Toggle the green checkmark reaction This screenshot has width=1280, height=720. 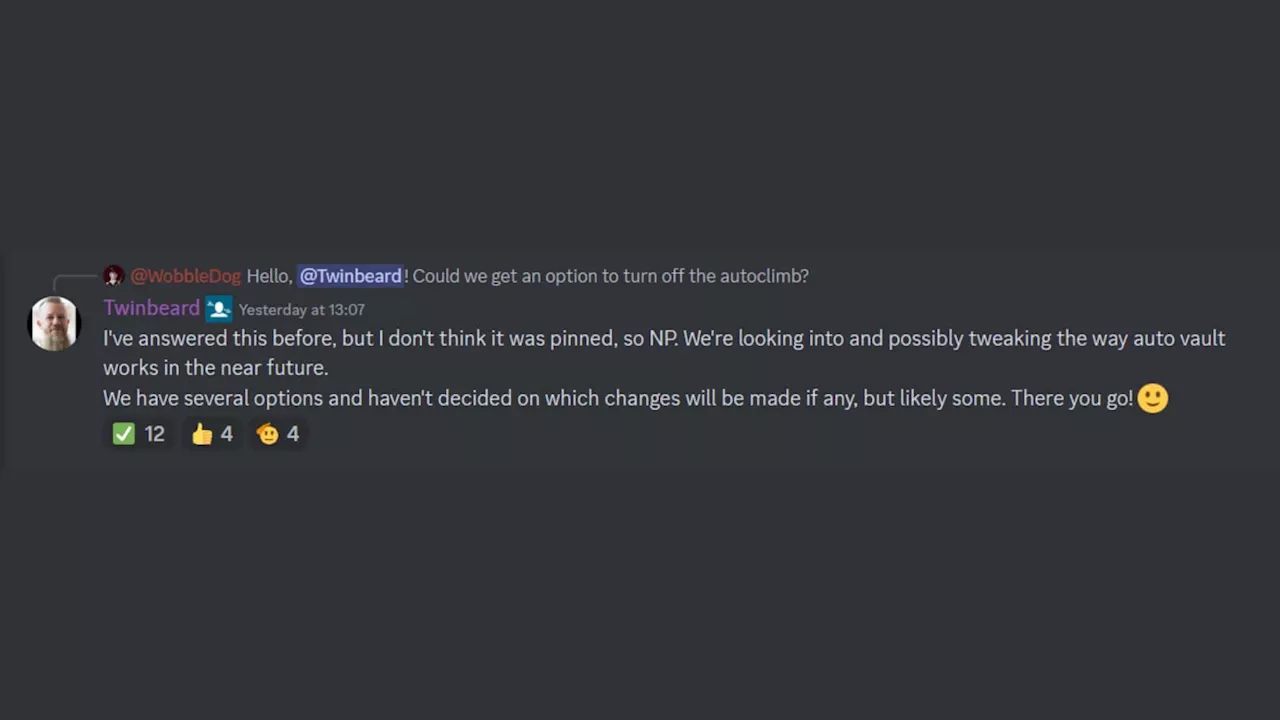[x=138, y=434]
